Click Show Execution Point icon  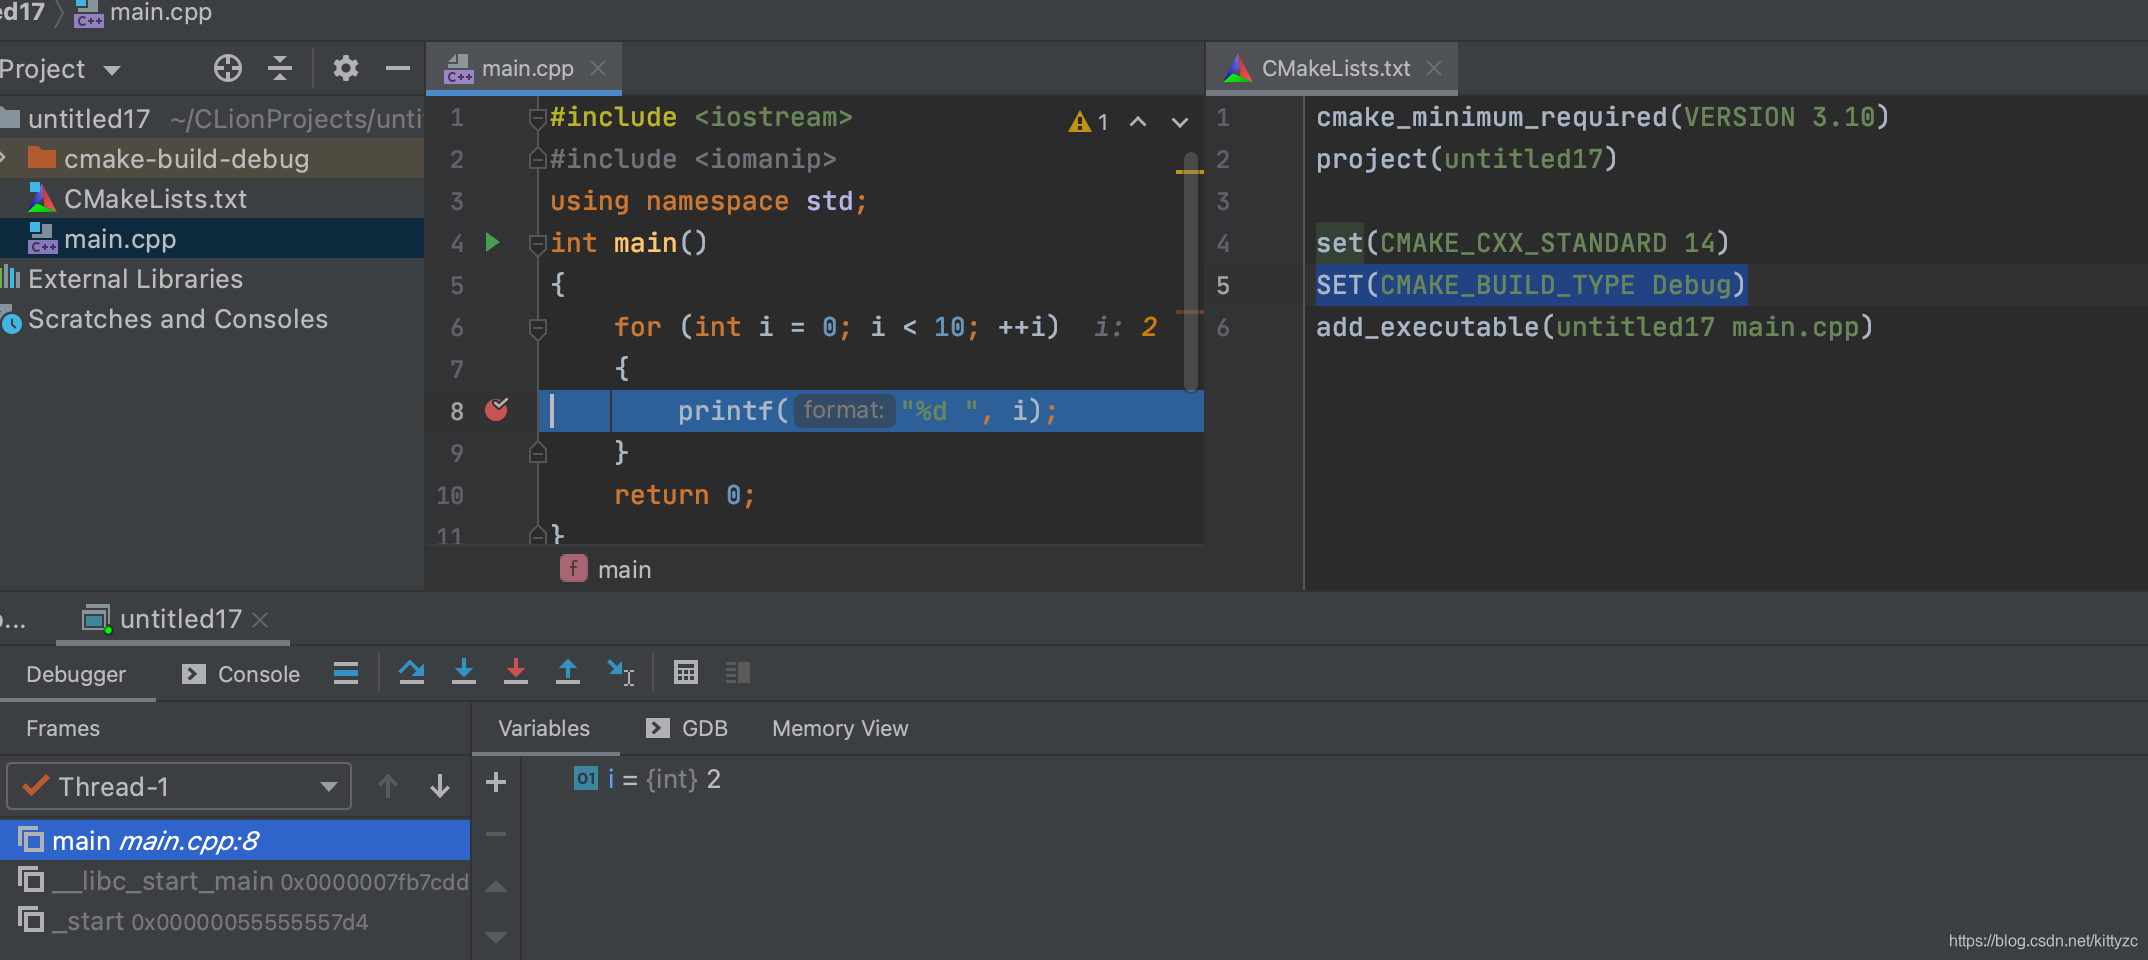(x=346, y=673)
